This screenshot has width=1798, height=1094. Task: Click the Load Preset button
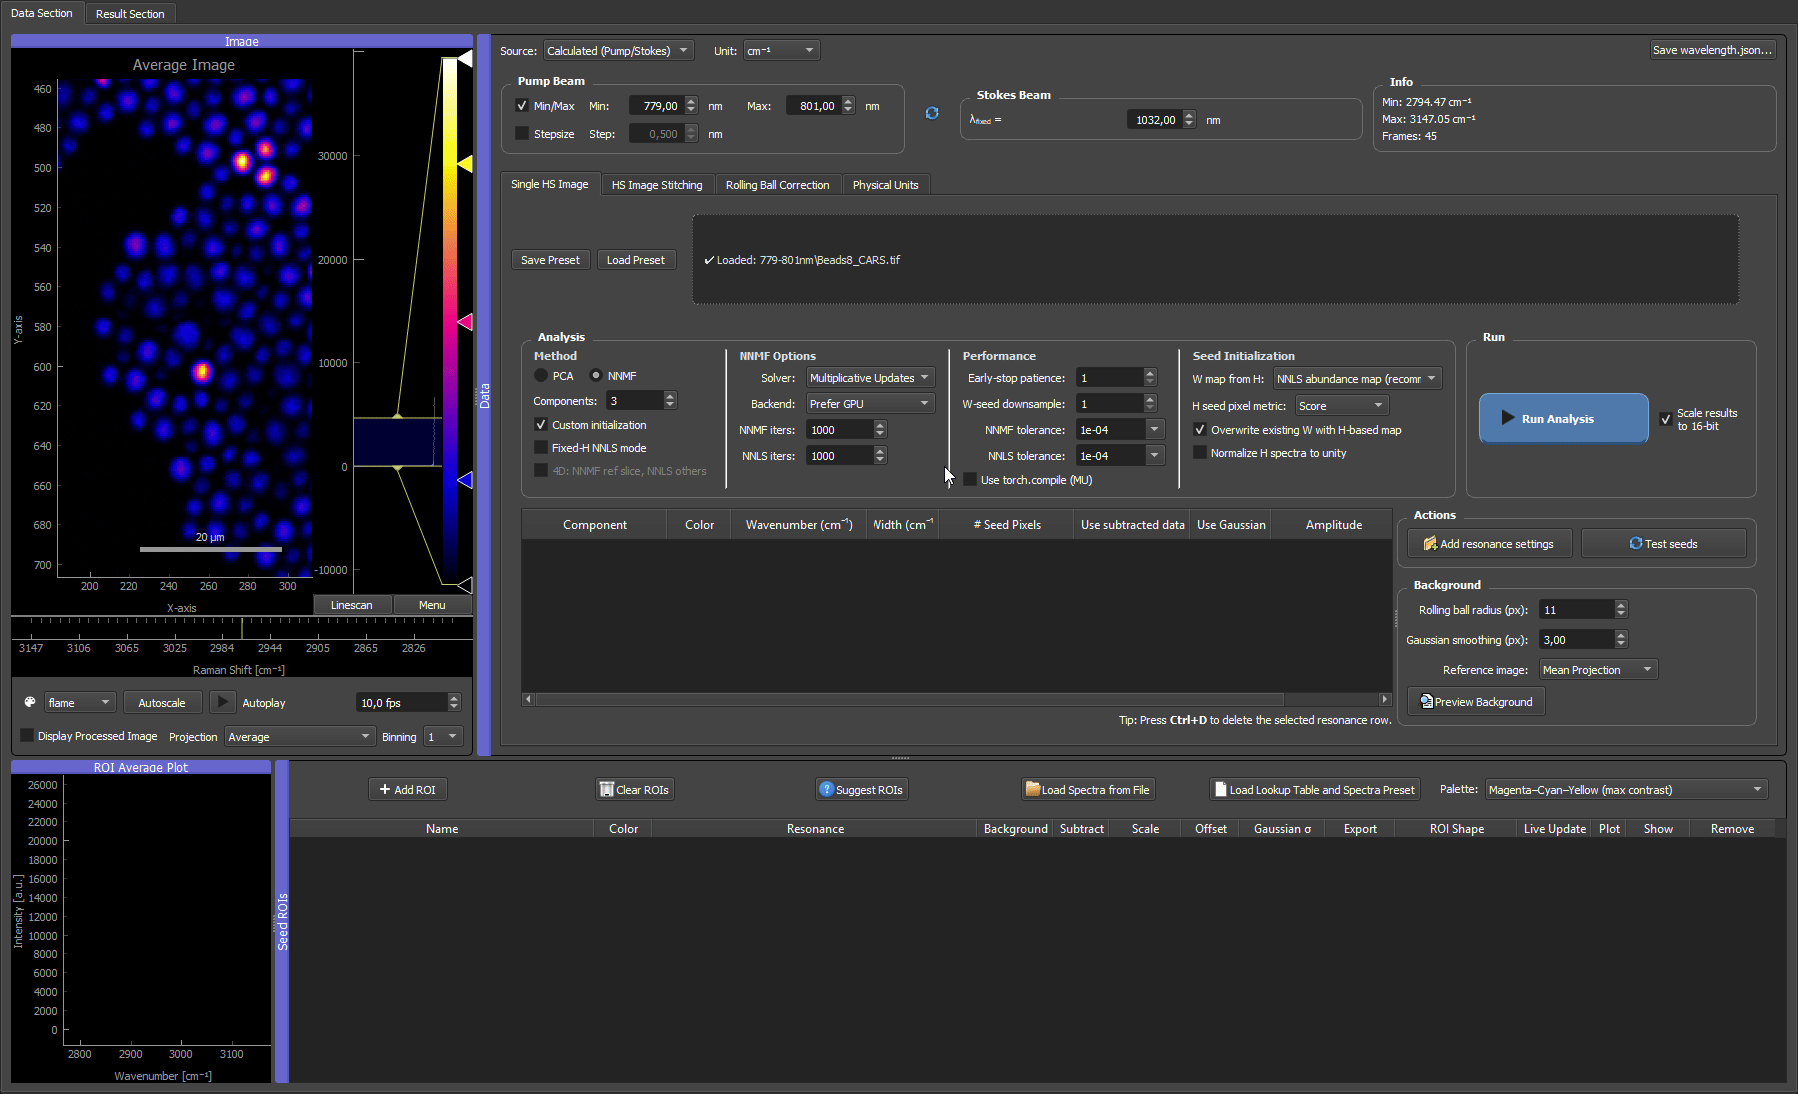click(636, 260)
